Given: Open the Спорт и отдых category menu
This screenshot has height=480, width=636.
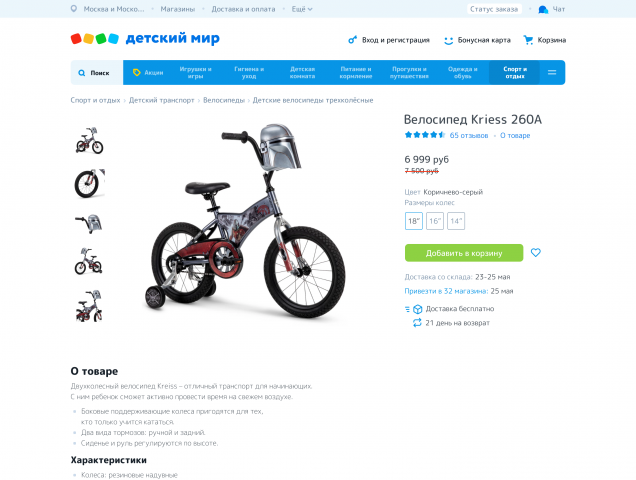Looking at the screenshot, I should click(x=515, y=73).
